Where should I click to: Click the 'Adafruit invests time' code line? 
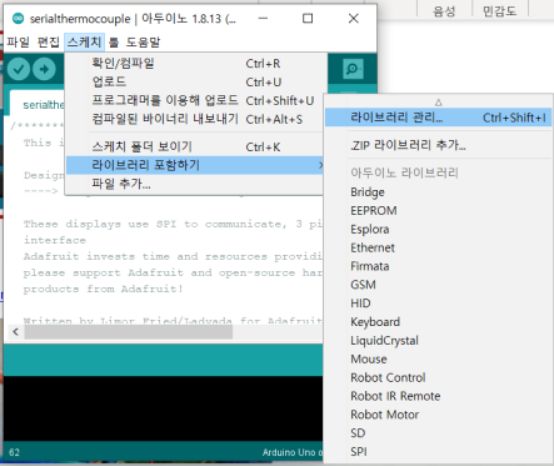[x=173, y=256]
